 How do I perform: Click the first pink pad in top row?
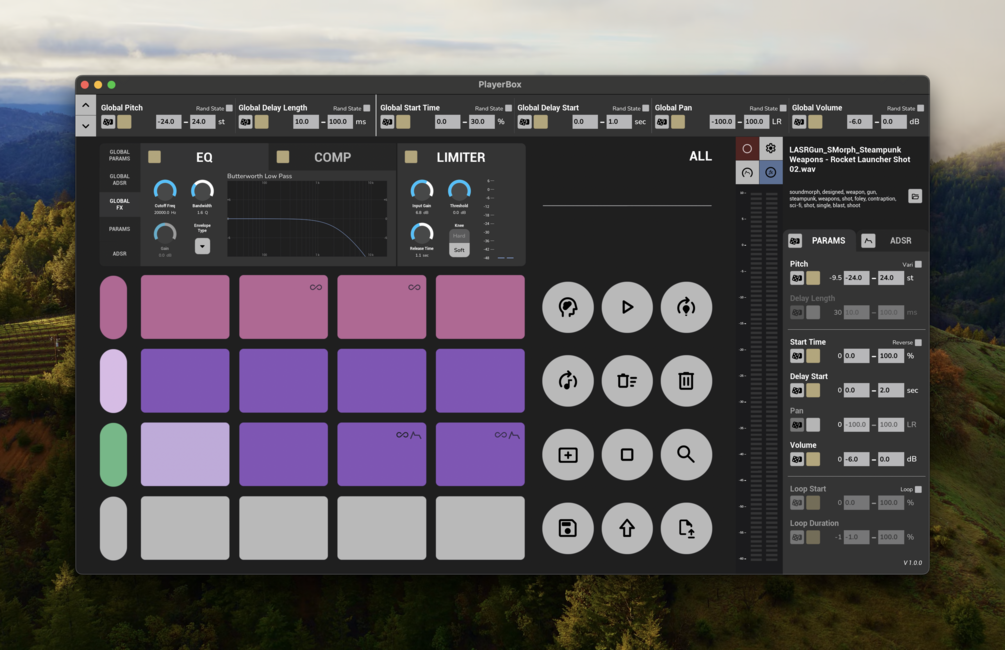click(185, 307)
